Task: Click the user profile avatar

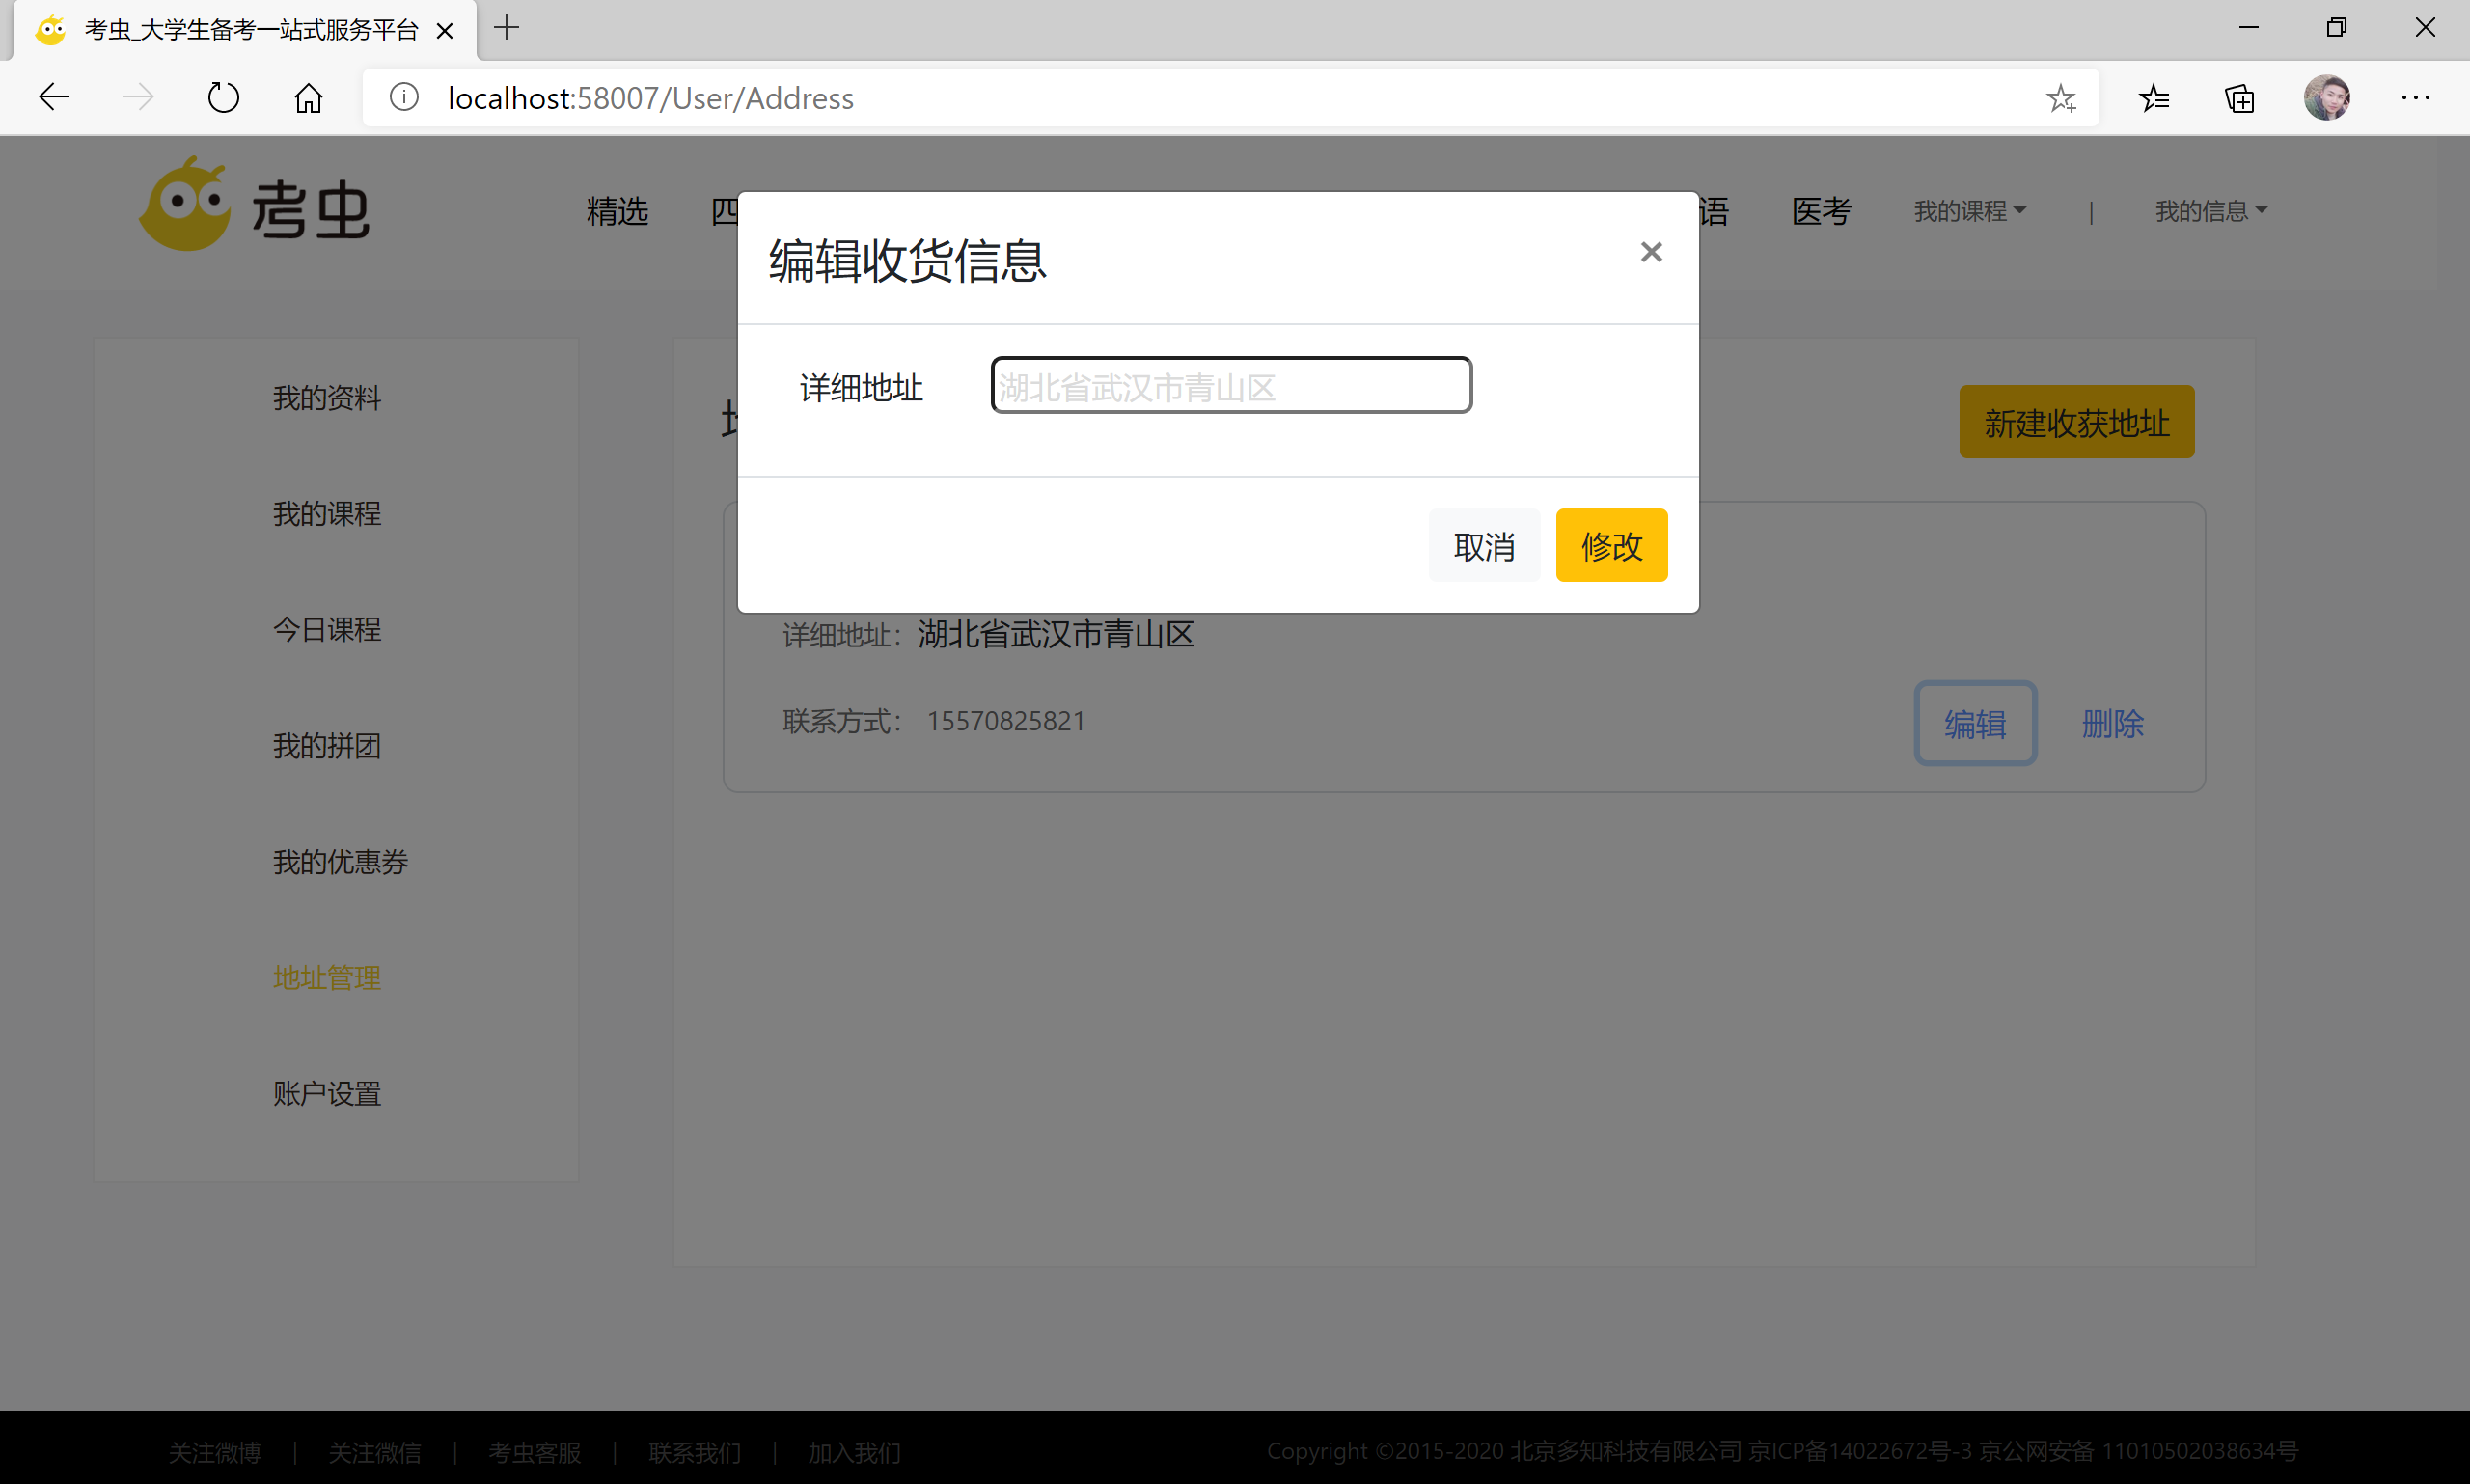Action: (2327, 98)
